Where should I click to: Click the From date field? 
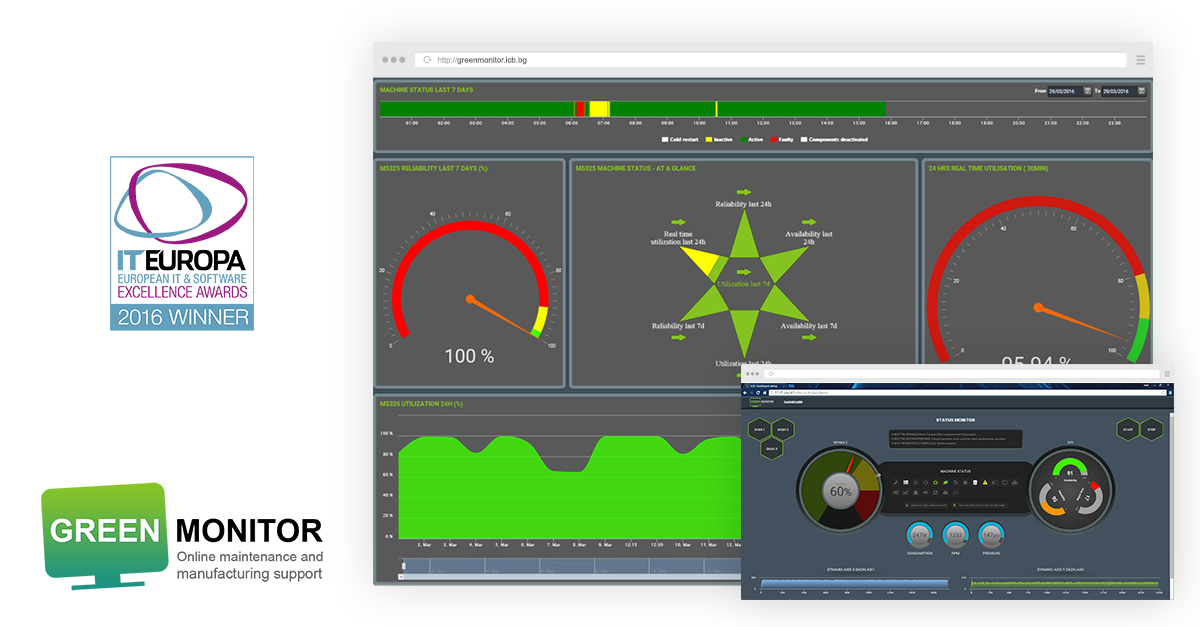pyautogui.click(x=1063, y=91)
